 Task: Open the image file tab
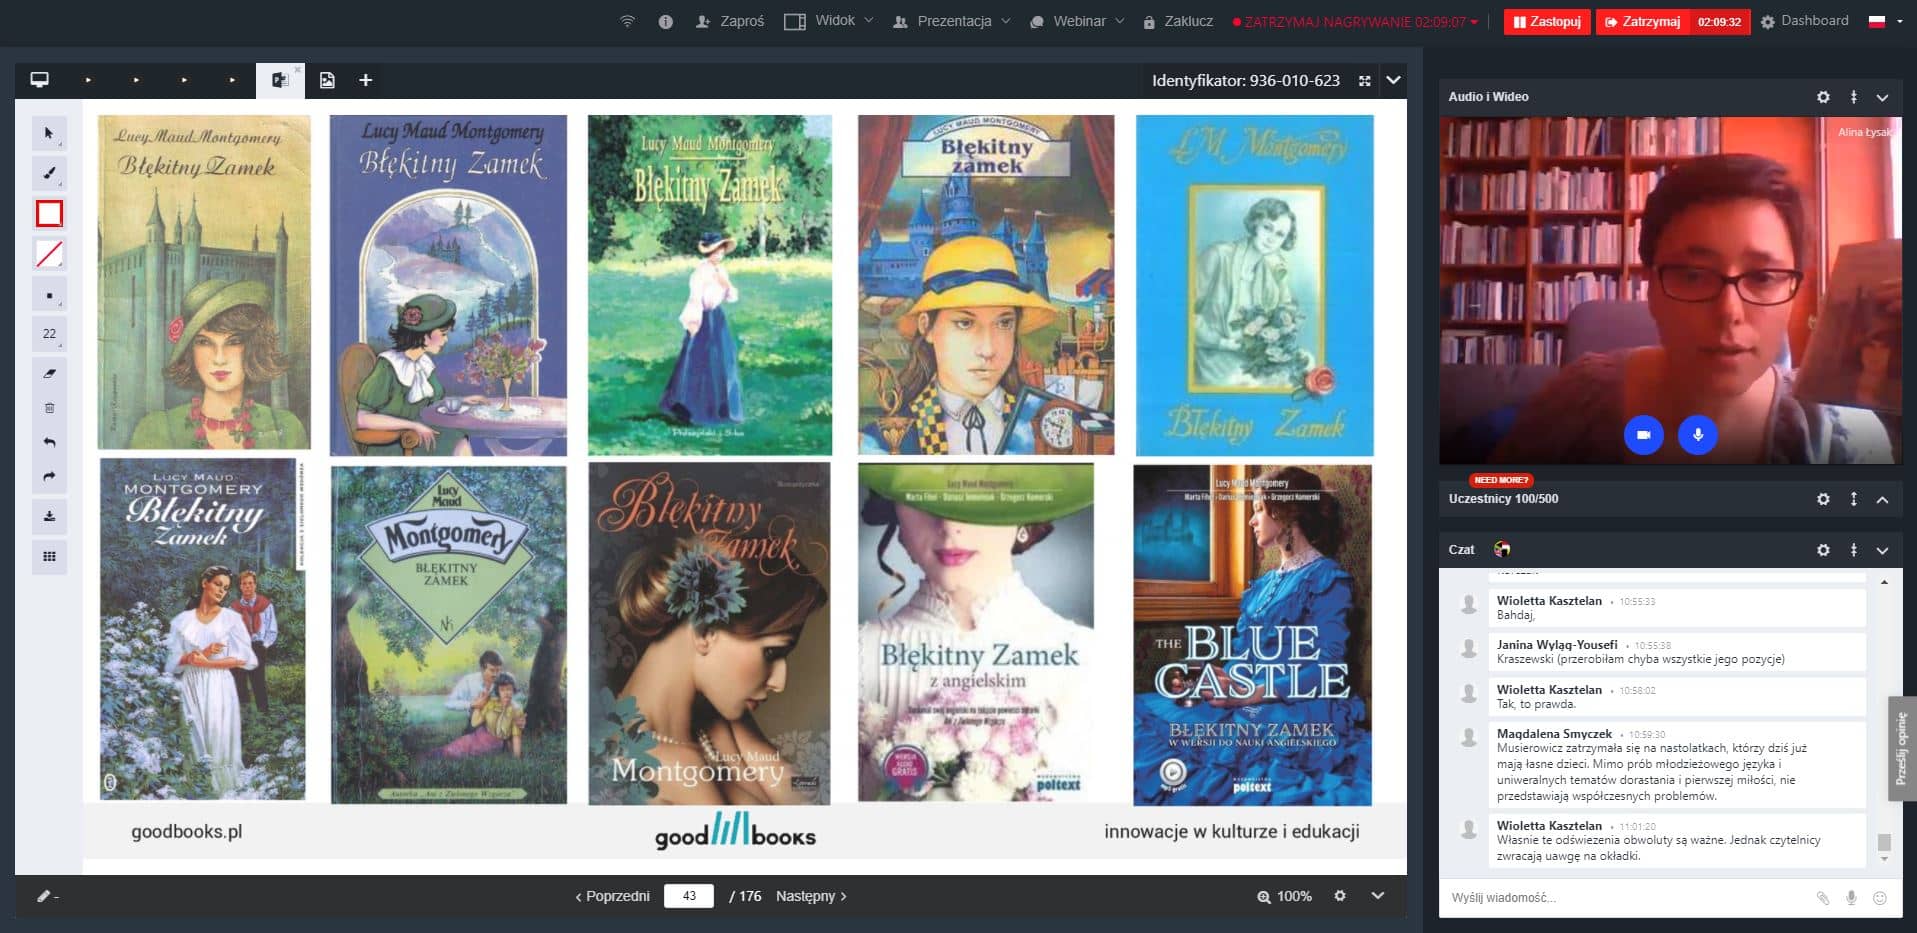pos(327,80)
